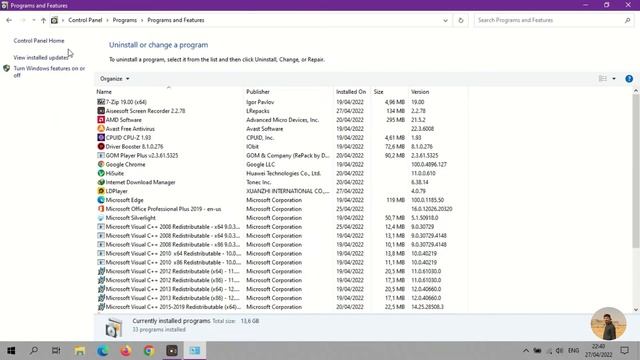Click the Microsoft Office Professional Plus icon
Viewport: 640px width, 360px height.
pos(101,209)
